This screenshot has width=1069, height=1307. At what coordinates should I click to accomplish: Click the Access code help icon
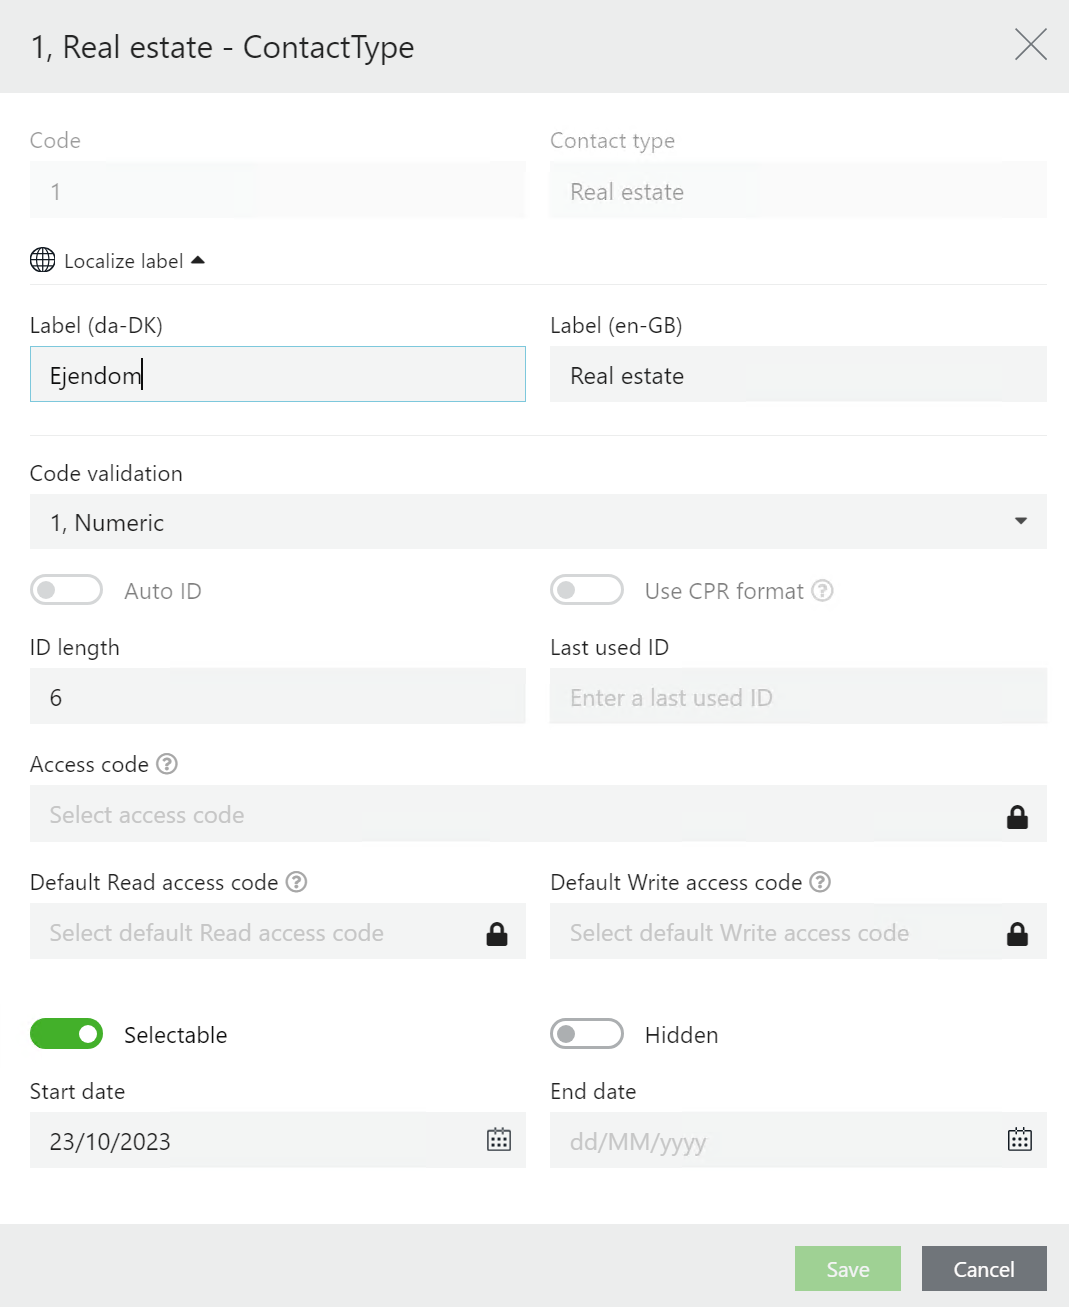(167, 764)
